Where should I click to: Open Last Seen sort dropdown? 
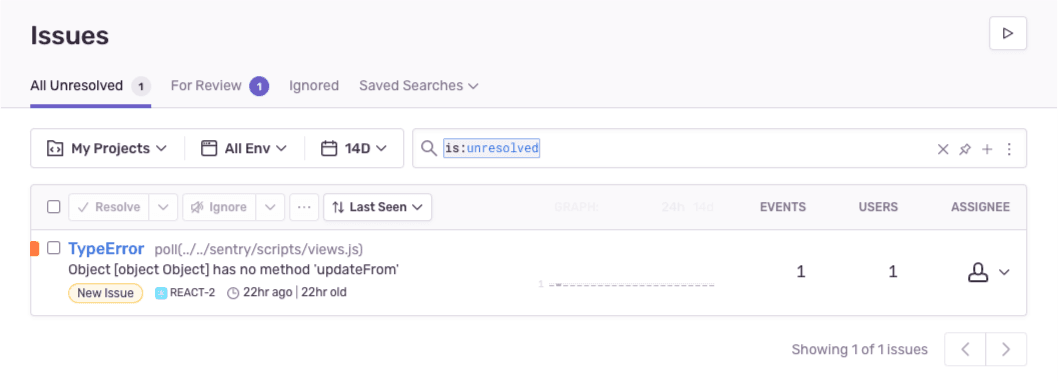378,207
